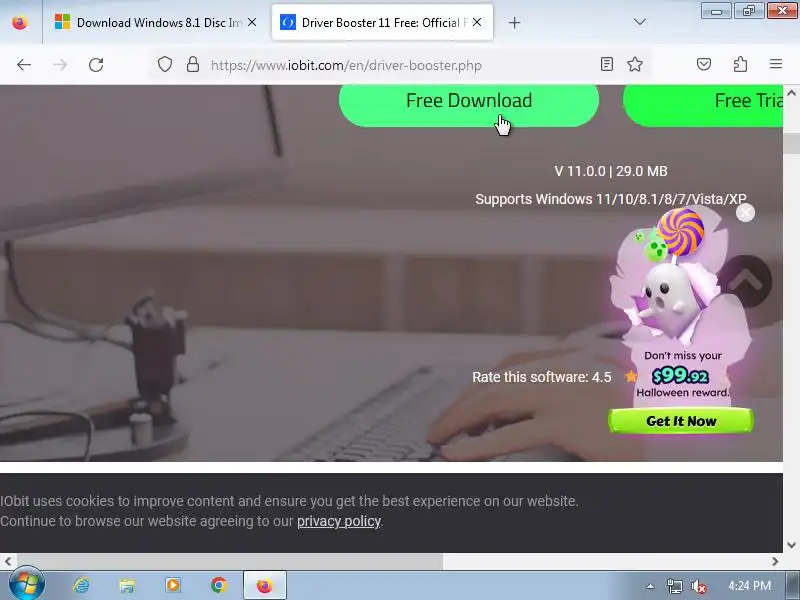
Task: Bookmark this page with the star
Action: tap(635, 64)
